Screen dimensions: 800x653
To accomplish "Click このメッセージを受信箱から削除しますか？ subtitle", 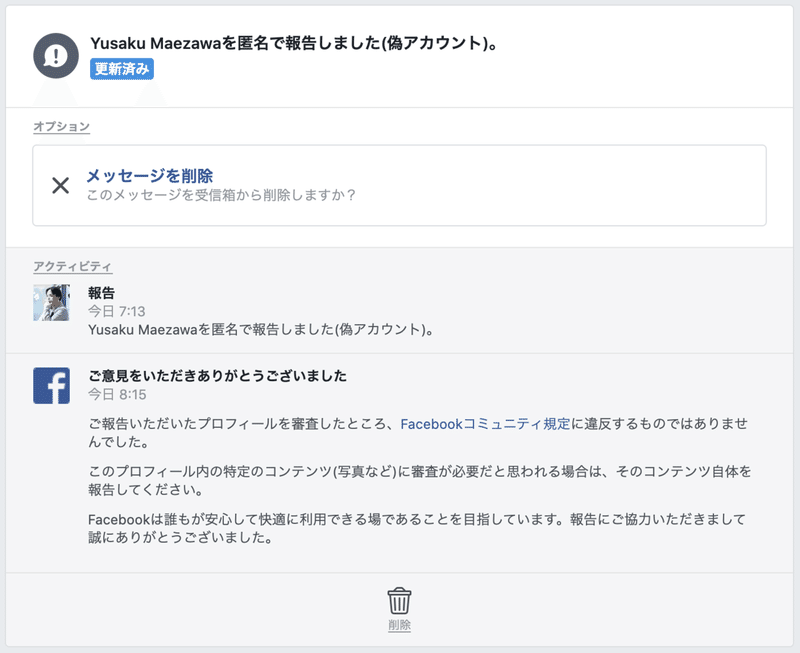I will coord(221,195).
